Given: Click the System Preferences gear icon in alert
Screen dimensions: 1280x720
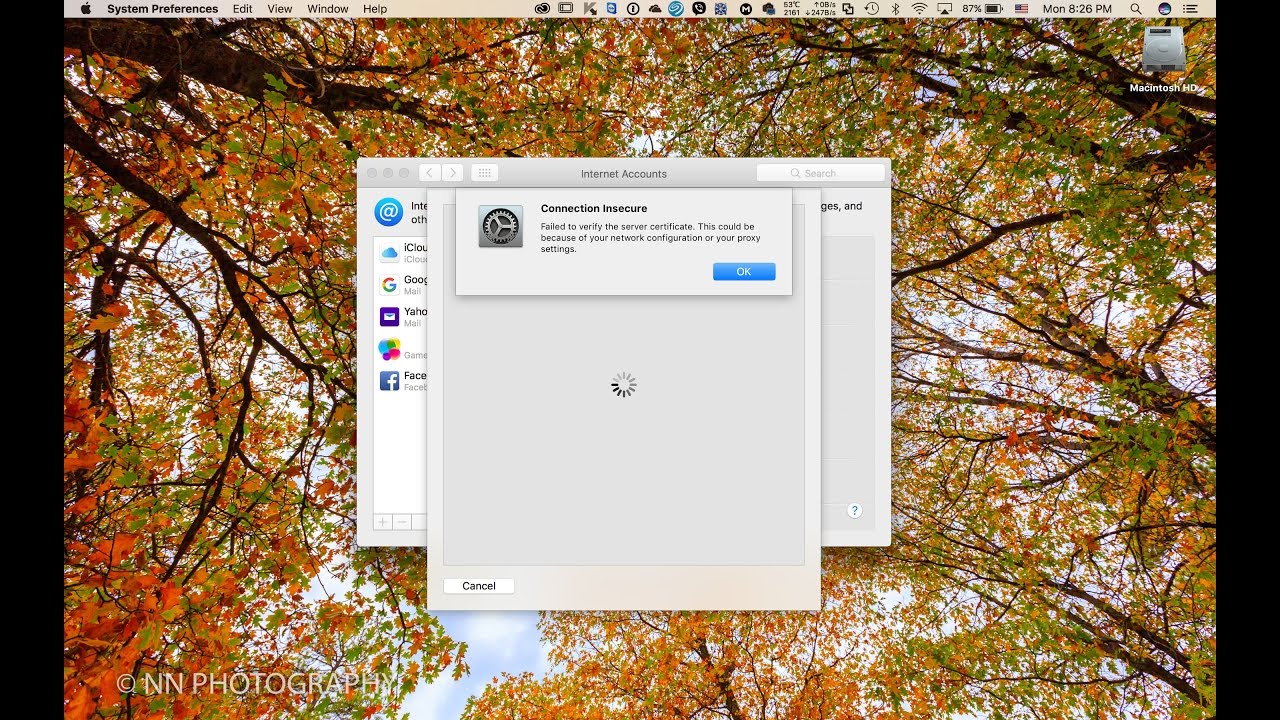Looking at the screenshot, I should [500, 227].
